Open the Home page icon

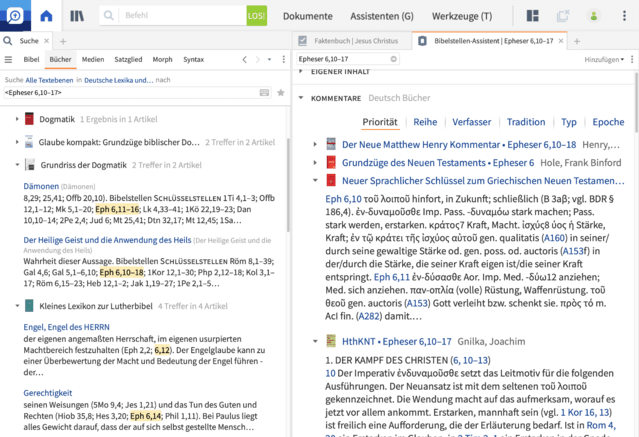(47, 16)
